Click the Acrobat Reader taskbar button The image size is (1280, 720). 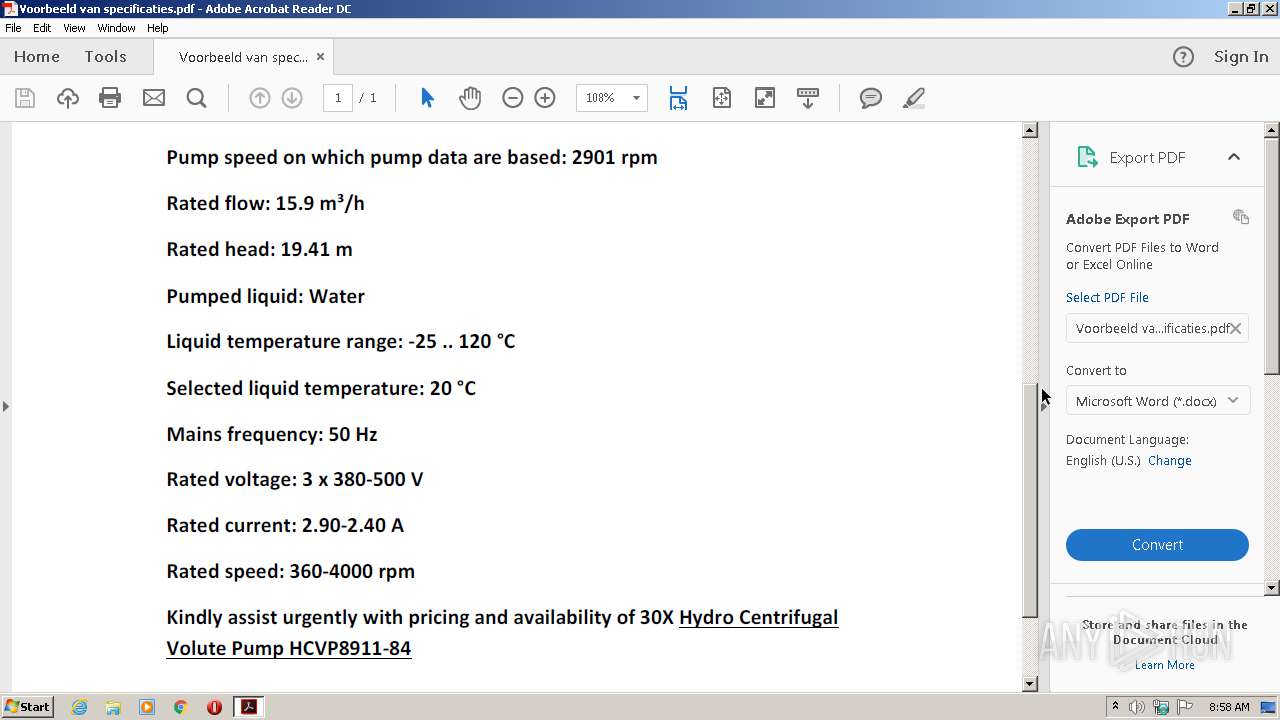(248, 707)
